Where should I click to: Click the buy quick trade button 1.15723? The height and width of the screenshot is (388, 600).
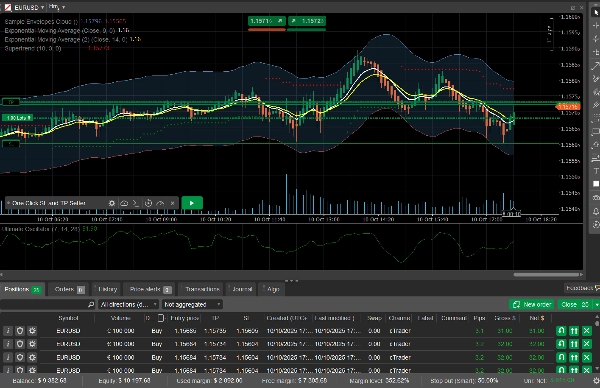(307, 21)
